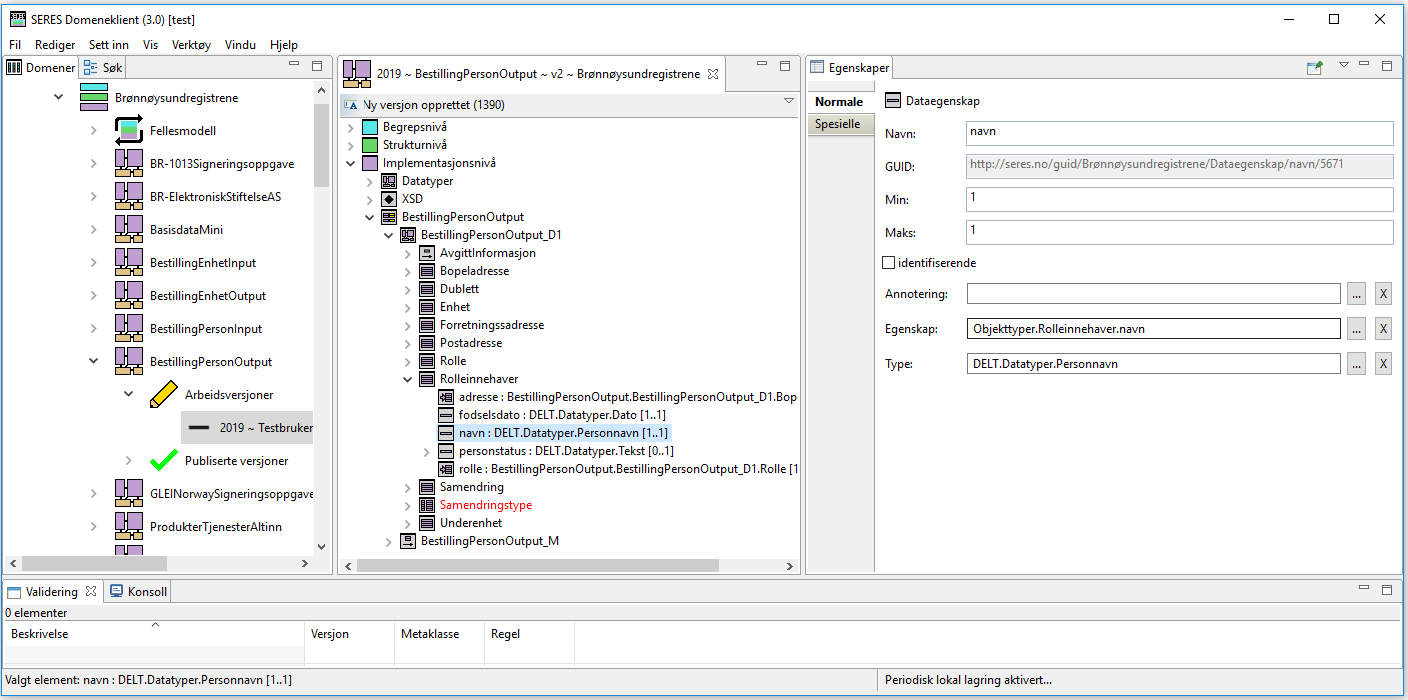Expand the Samendring node
Image resolution: width=1408 pixels, height=700 pixels.
click(x=408, y=487)
